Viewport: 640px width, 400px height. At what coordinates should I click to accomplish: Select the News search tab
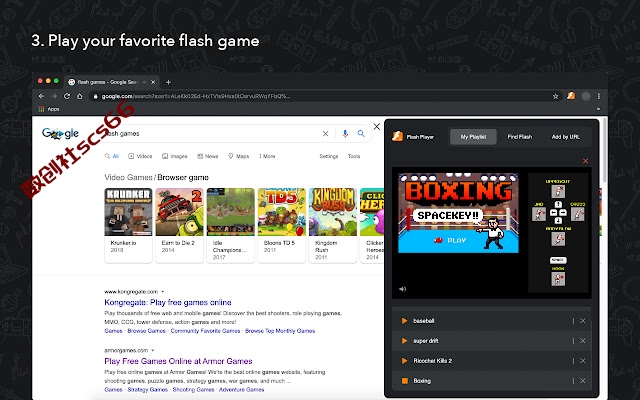pos(208,156)
